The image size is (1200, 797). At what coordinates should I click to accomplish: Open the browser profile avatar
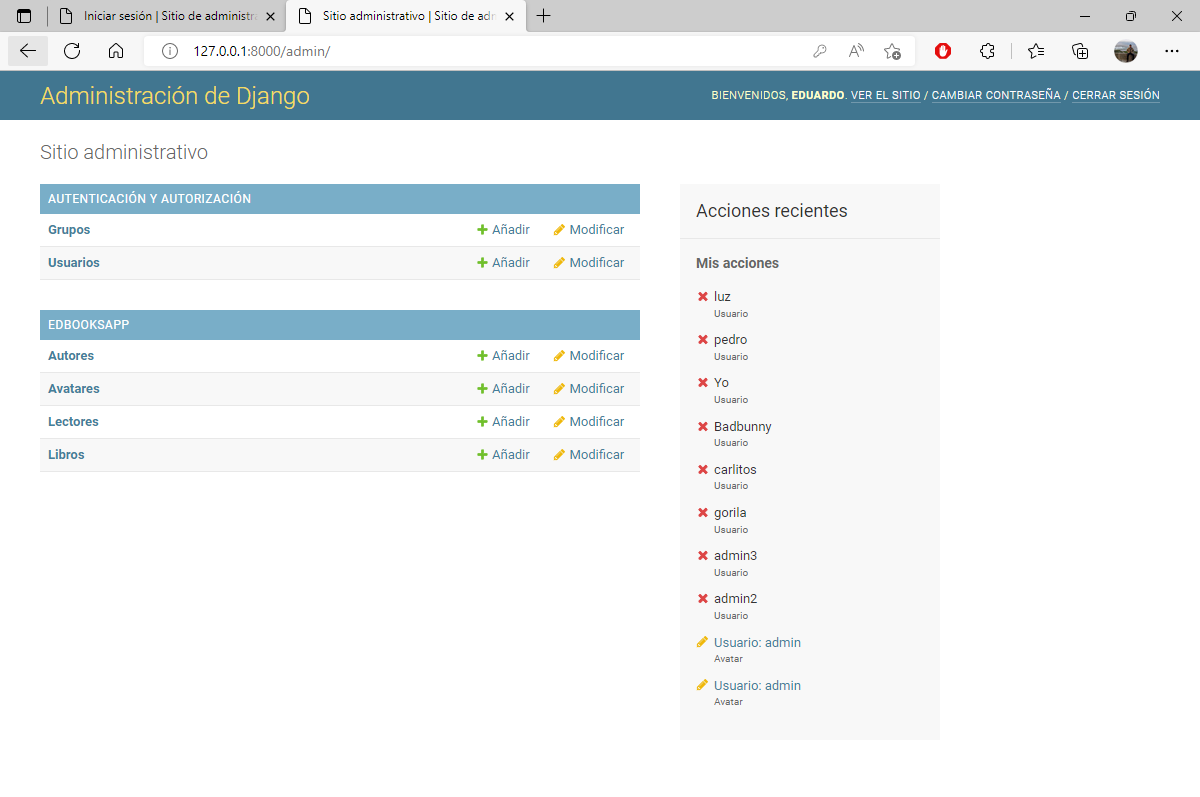1126,51
